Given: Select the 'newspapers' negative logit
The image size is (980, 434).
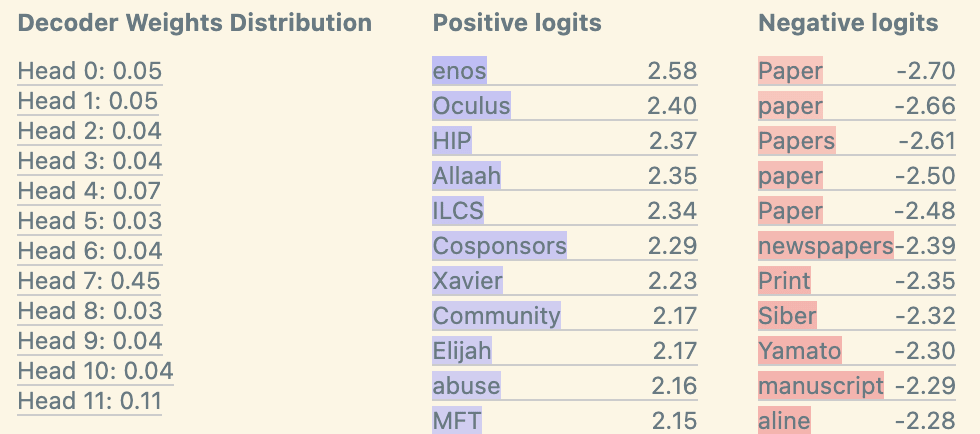Looking at the screenshot, I should click(826, 246).
